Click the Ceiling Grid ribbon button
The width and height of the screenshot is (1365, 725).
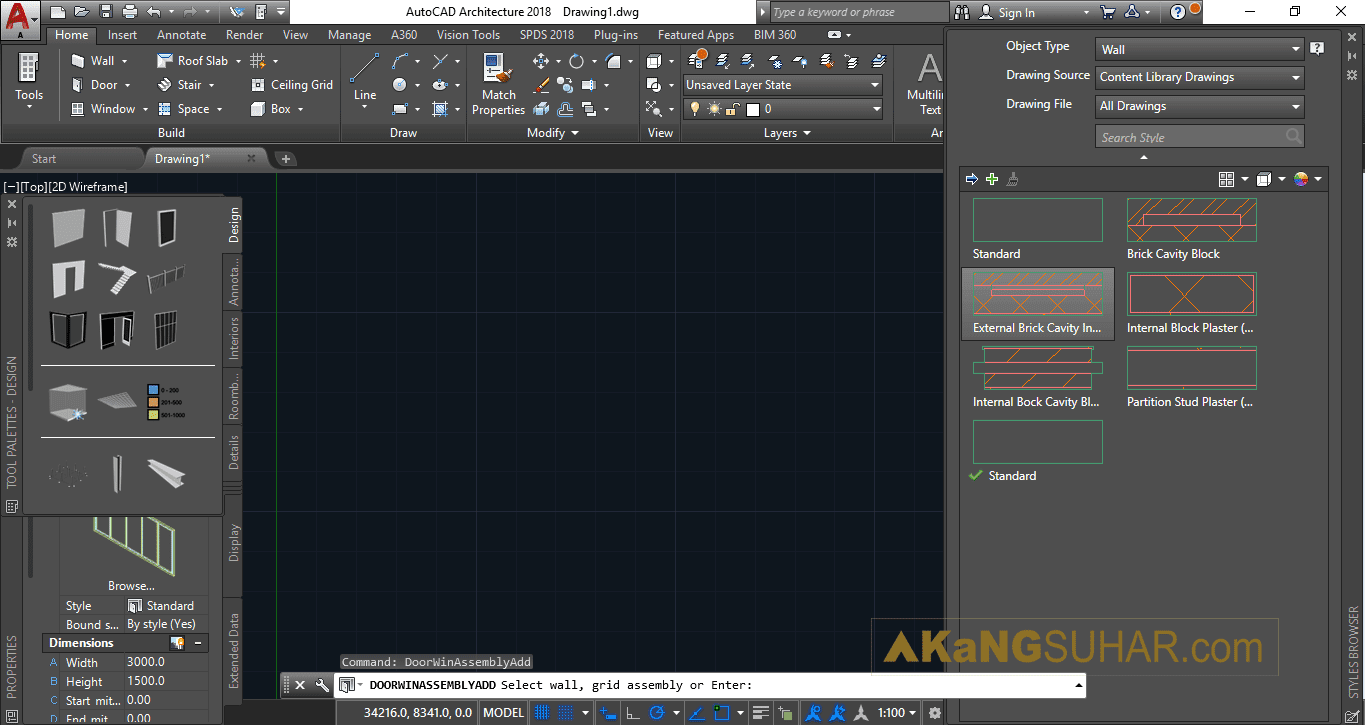[291, 85]
